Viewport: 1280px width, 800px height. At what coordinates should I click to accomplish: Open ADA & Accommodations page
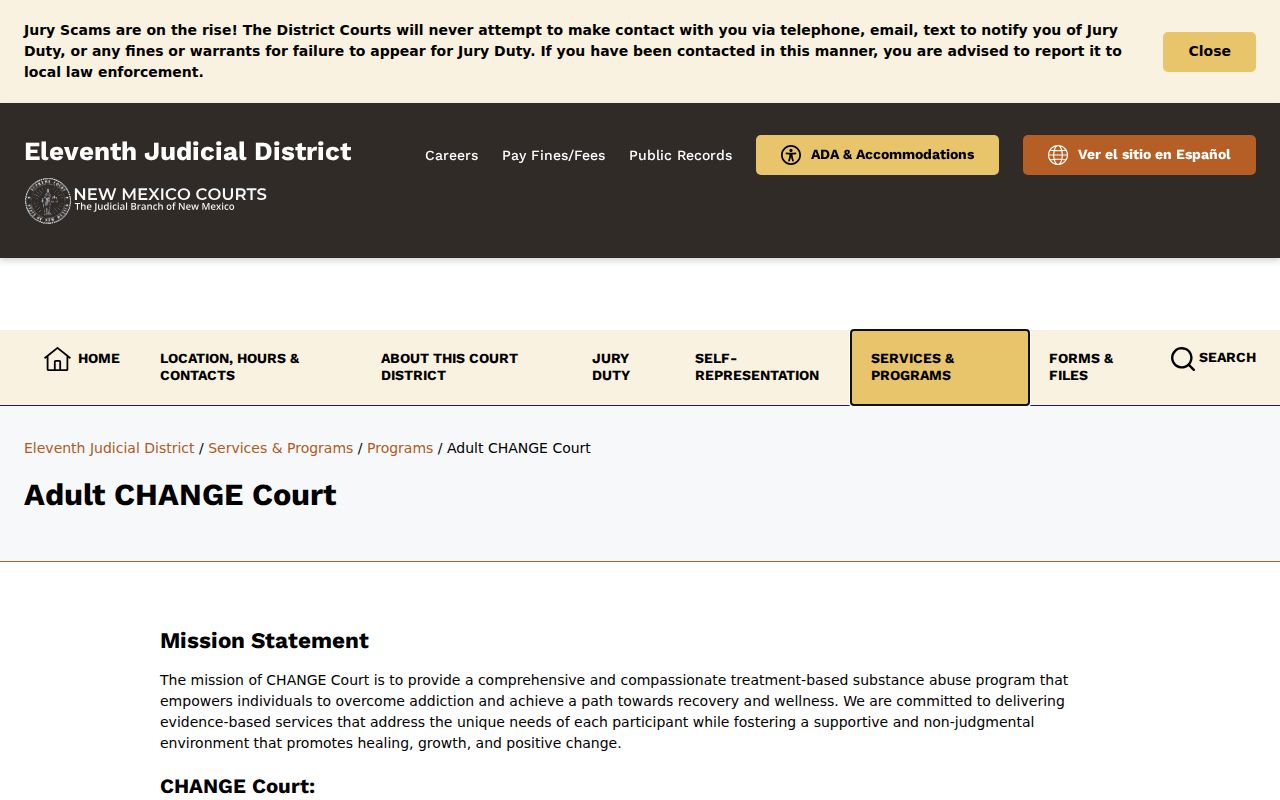[877, 155]
